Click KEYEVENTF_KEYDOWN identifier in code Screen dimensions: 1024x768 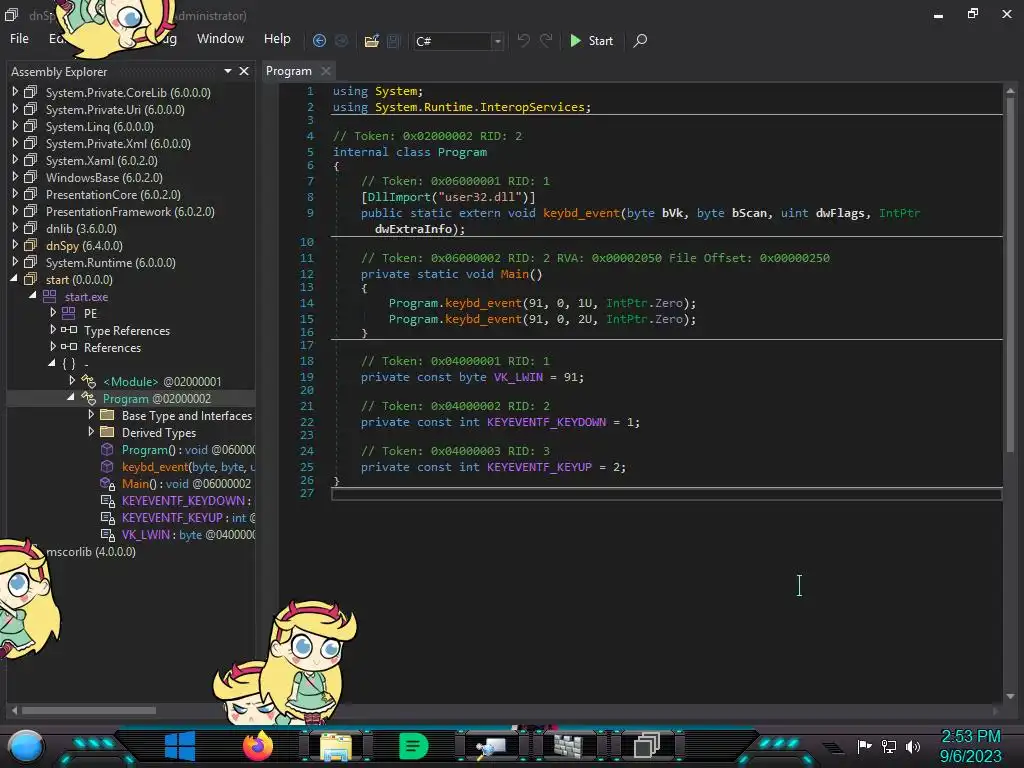(546, 422)
